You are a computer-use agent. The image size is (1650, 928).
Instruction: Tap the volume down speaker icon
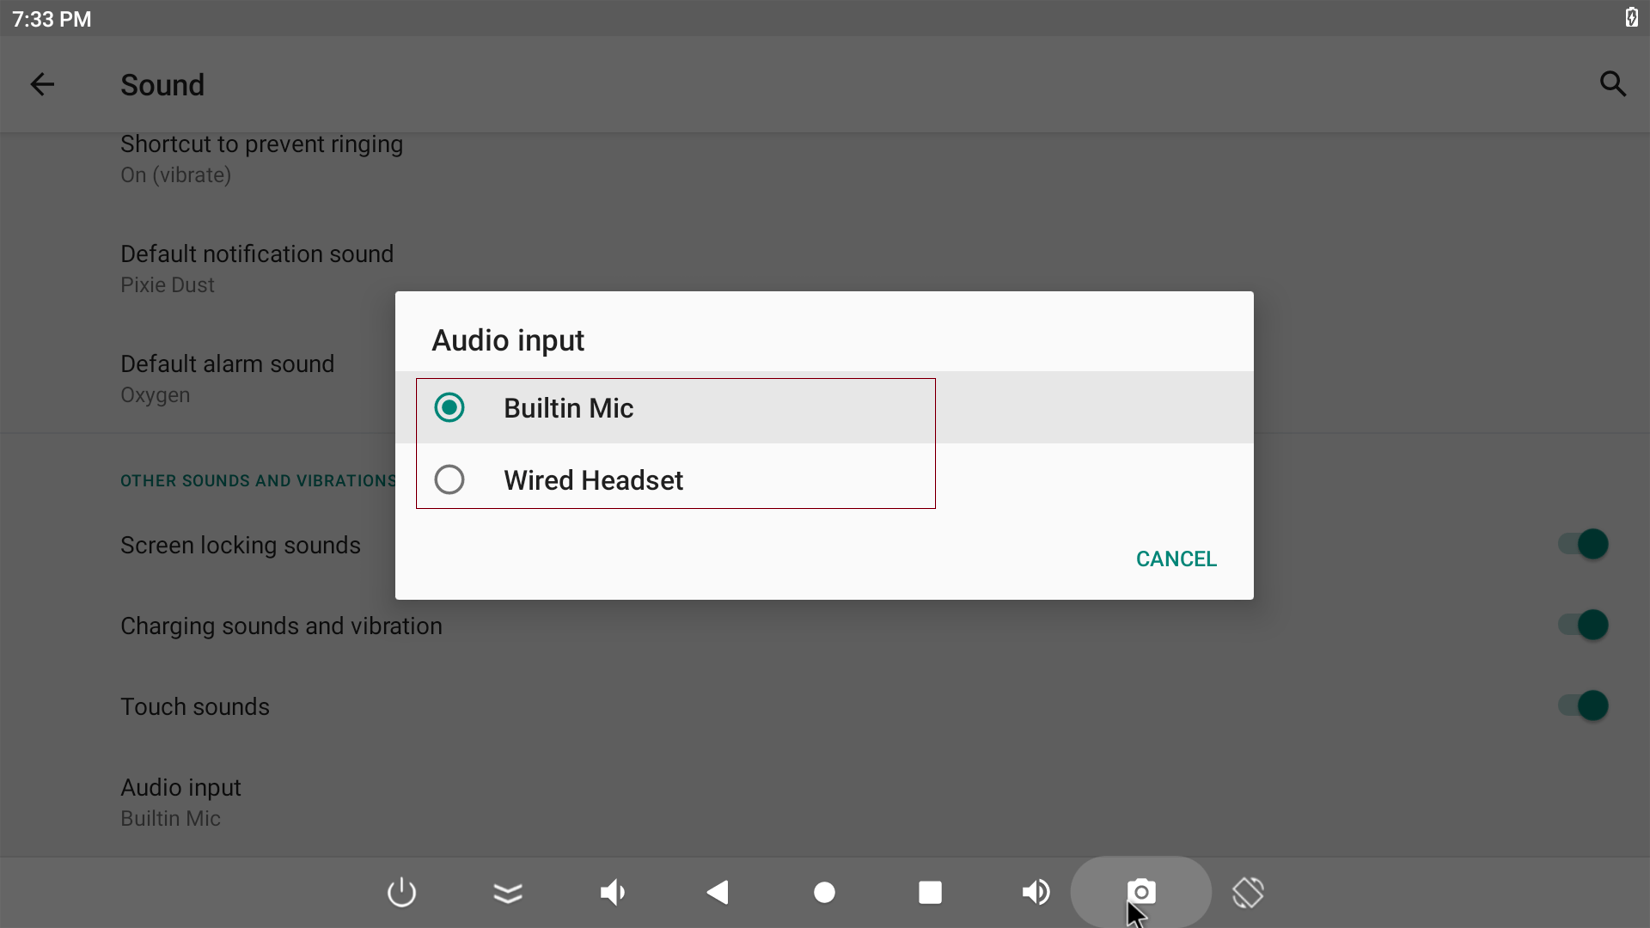click(x=613, y=892)
